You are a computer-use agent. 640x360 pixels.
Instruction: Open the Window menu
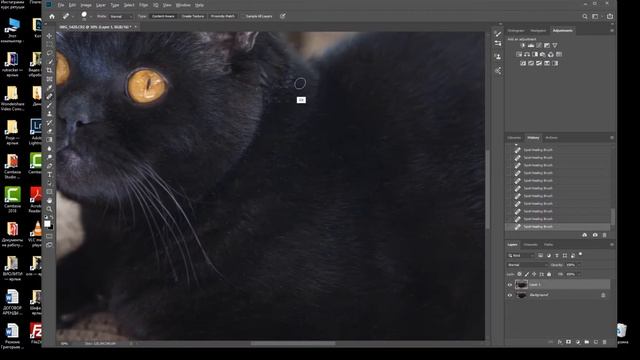click(x=183, y=5)
